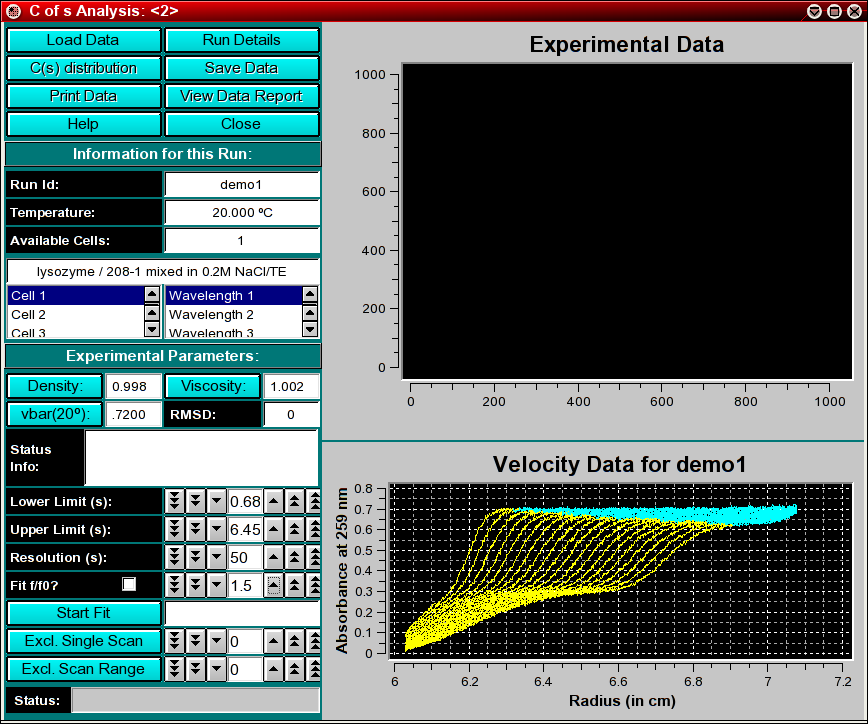
Task: Click double-up arrow for Excl. Scan Range
Action: [x=295, y=669]
